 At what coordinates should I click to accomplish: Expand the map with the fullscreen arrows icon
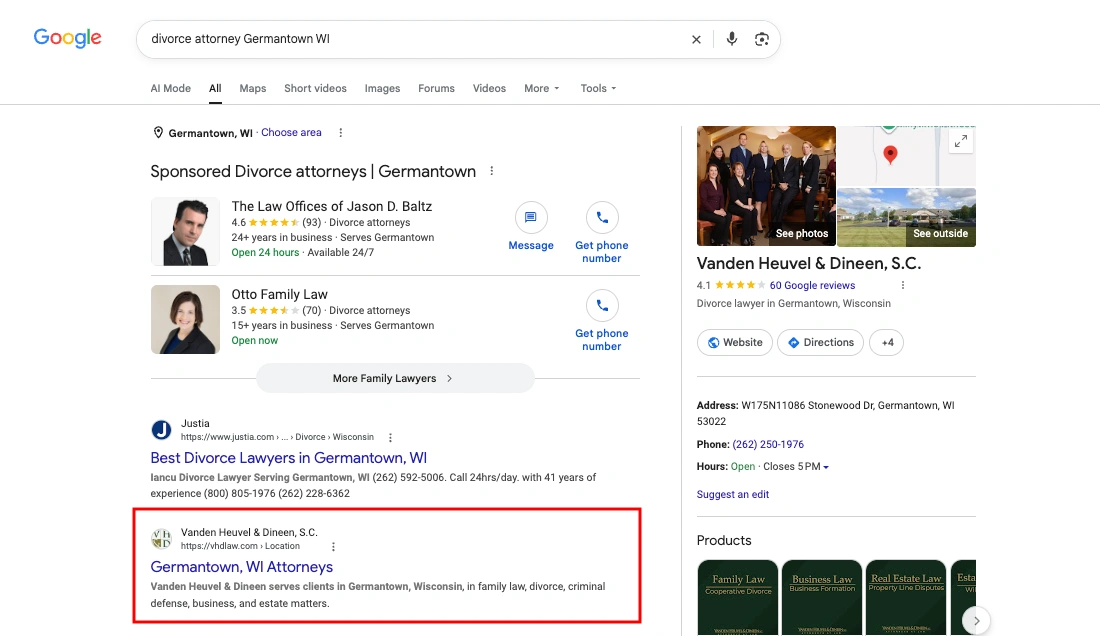tap(960, 141)
